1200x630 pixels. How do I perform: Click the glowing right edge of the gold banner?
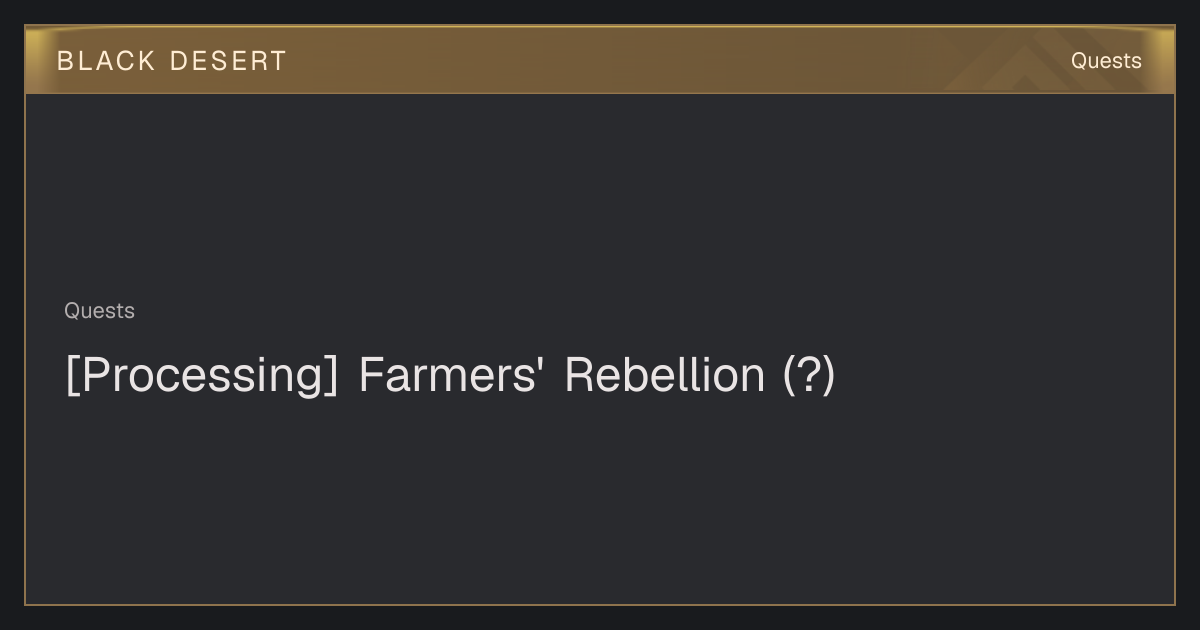pyautogui.click(x=1166, y=61)
